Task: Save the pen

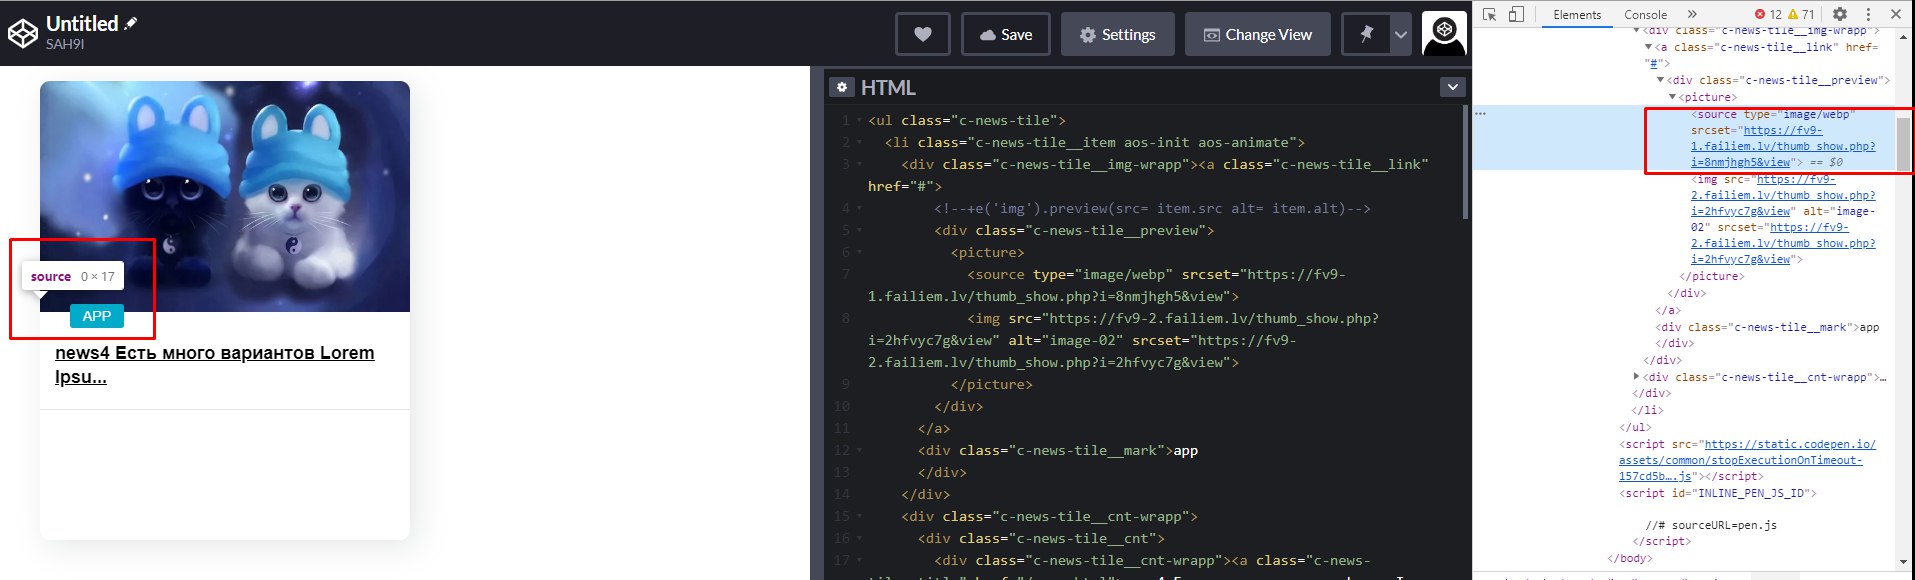Action: 1005,34
